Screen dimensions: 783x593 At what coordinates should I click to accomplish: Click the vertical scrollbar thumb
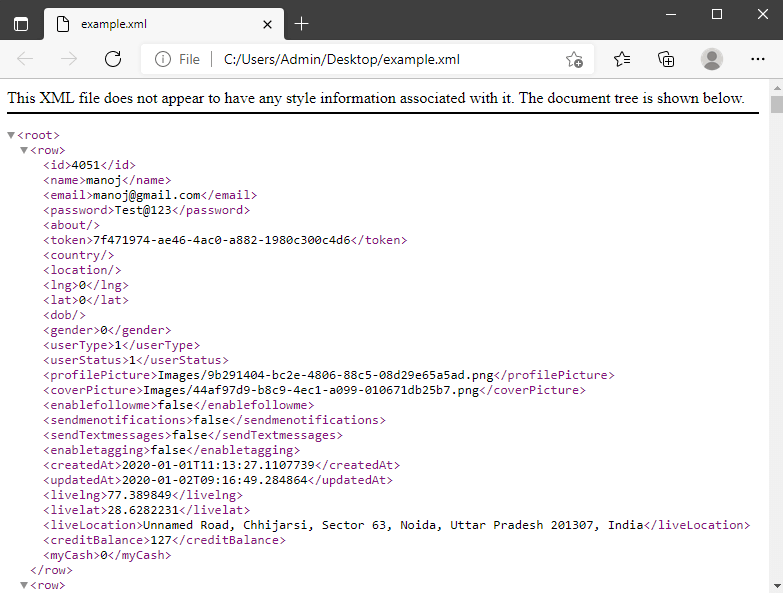point(777,105)
